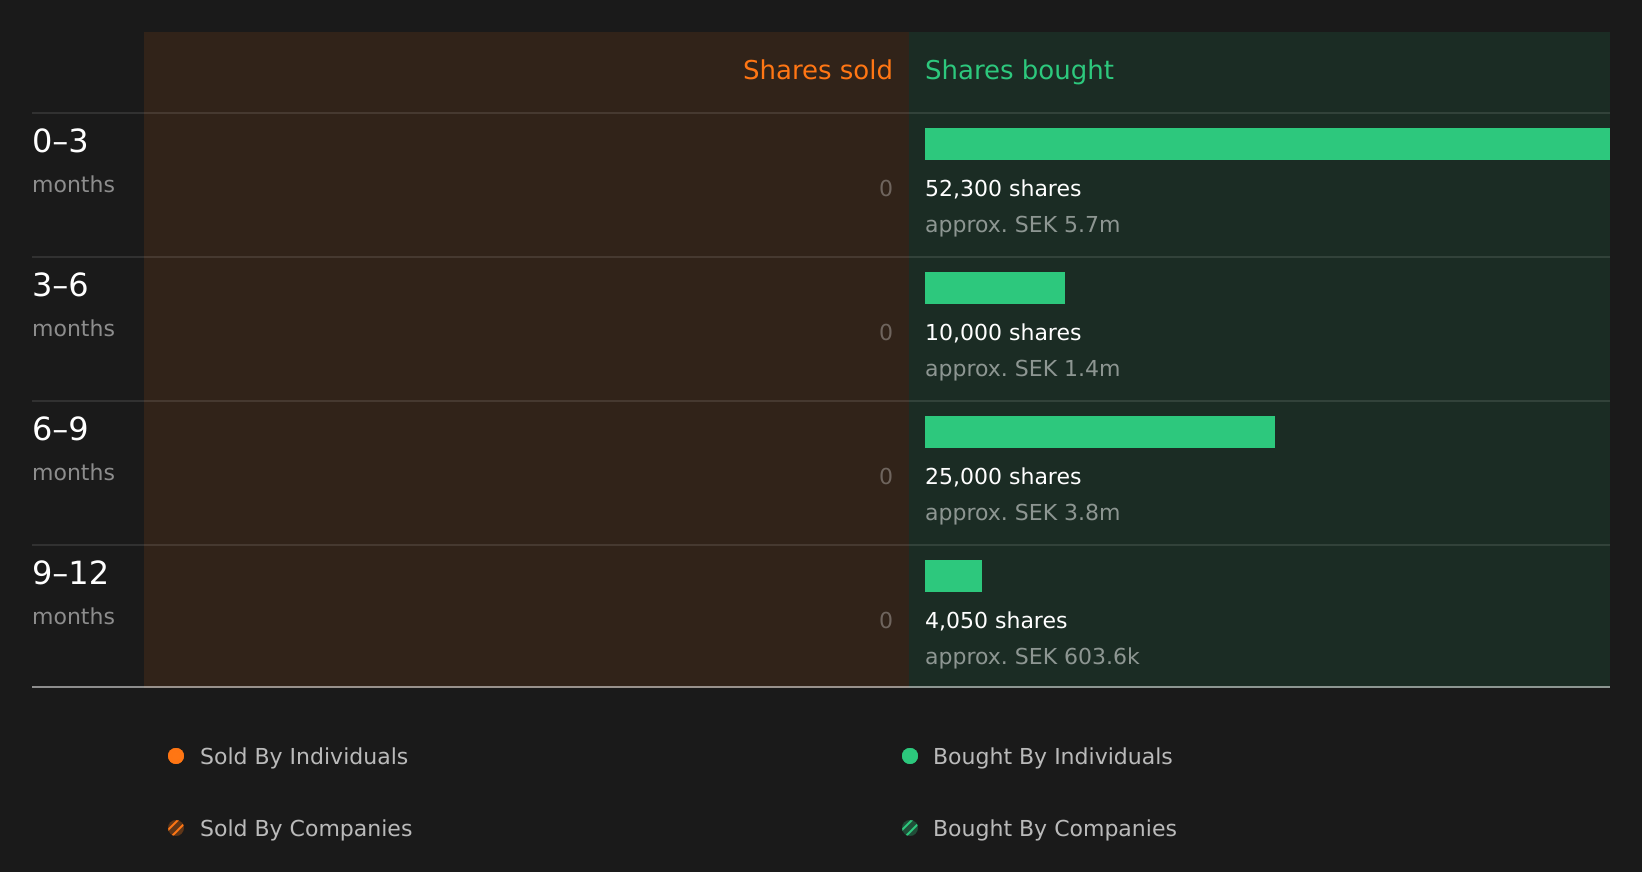Click the approx. SEK 1.4m text
The height and width of the screenshot is (872, 1642).
[1022, 369]
